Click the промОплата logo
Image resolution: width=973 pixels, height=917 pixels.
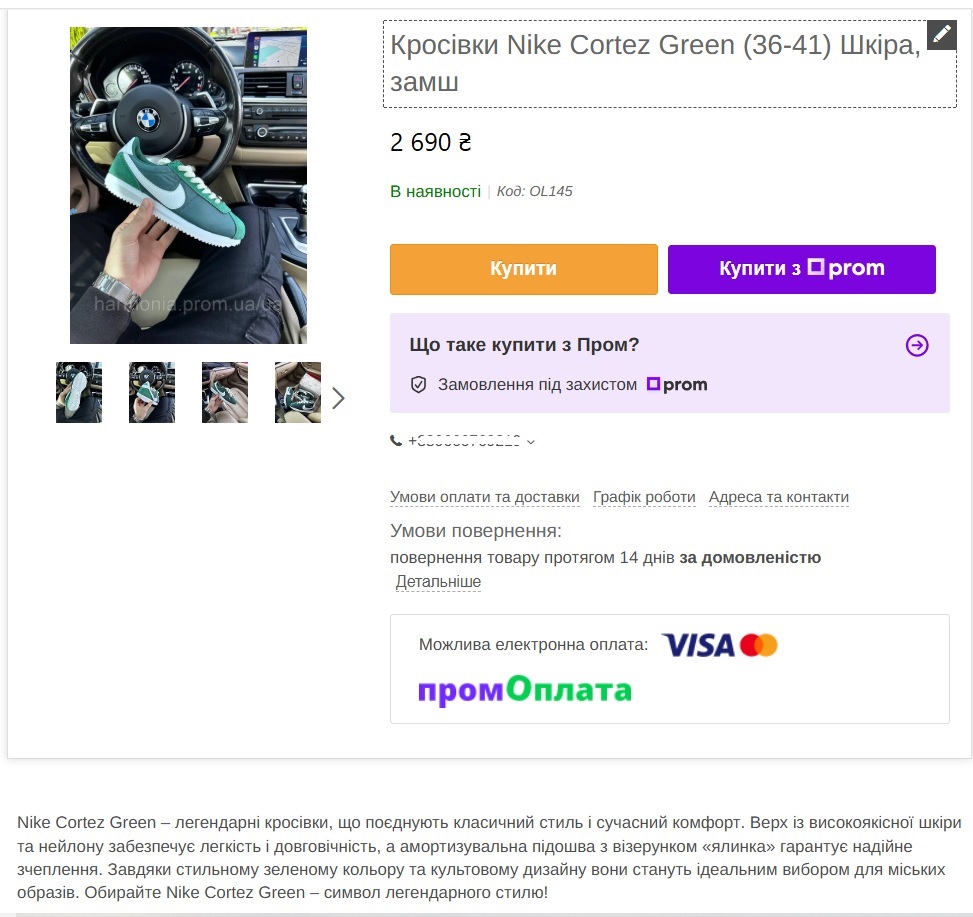coord(525,690)
